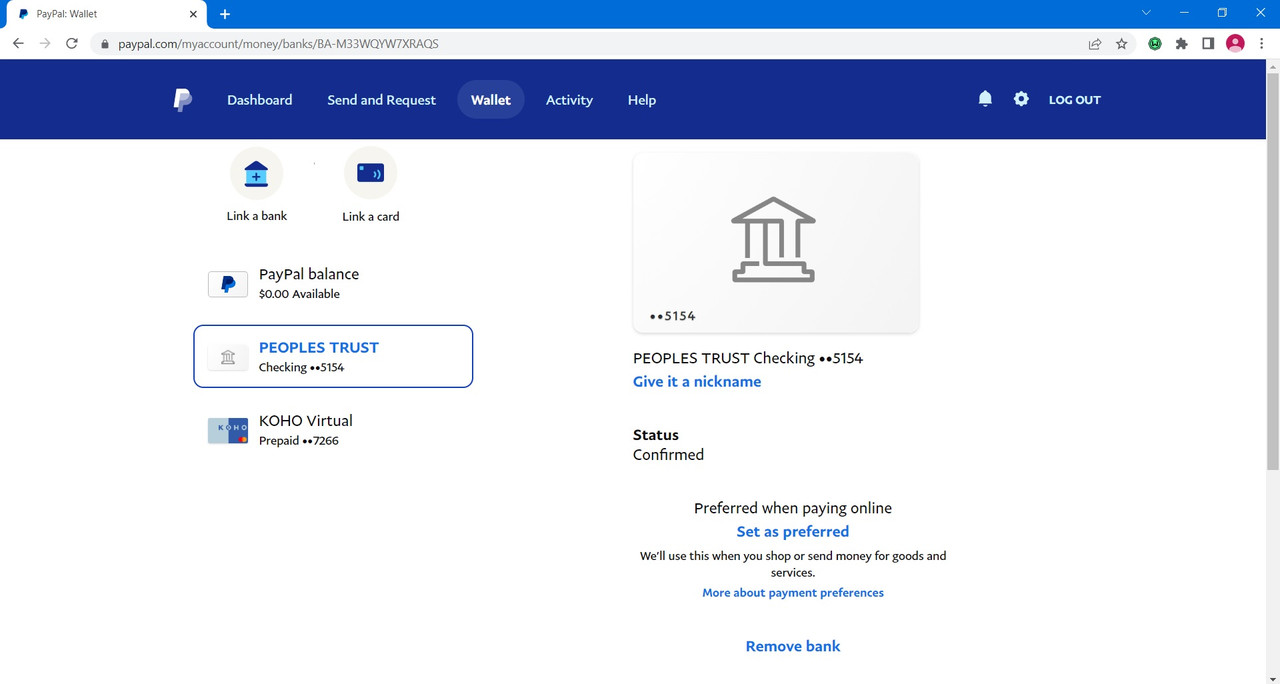This screenshot has width=1280, height=684.
Task: Open a new browser tab
Action: pyautogui.click(x=225, y=14)
